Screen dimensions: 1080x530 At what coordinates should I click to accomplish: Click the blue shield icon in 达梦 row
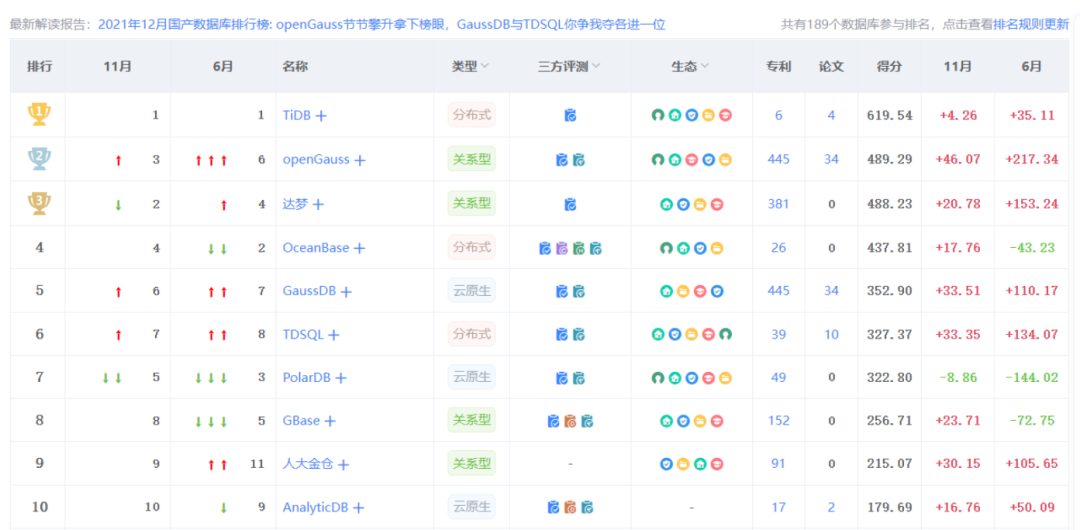(683, 205)
